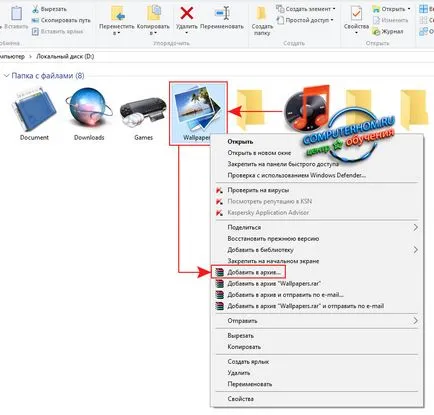Select the Вырезать scissors icon in ribbon
434x415 pixels.
(35, 9)
